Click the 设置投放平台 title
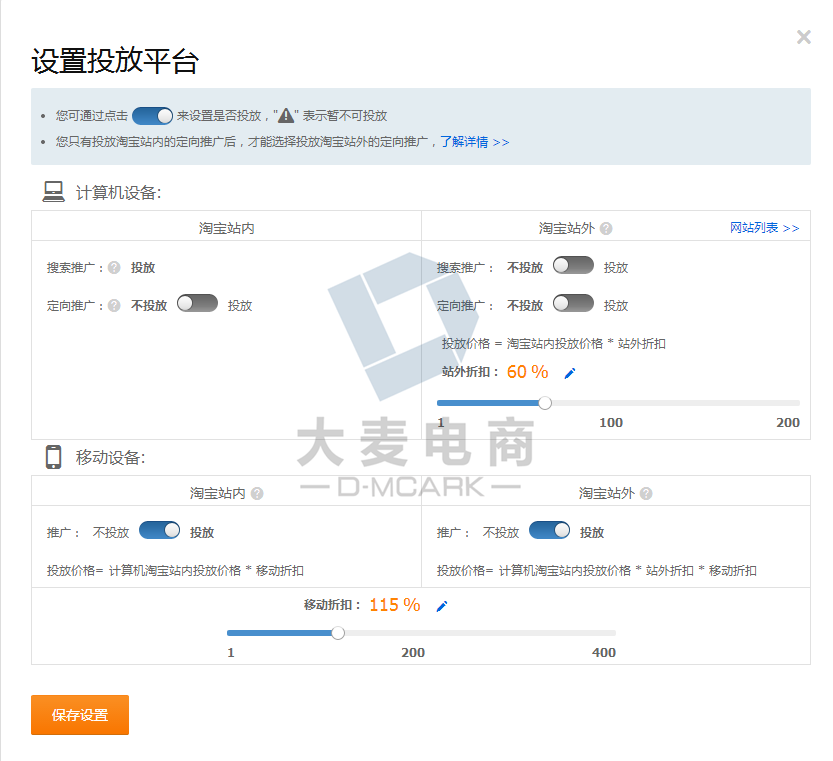833x761 pixels. (x=115, y=61)
